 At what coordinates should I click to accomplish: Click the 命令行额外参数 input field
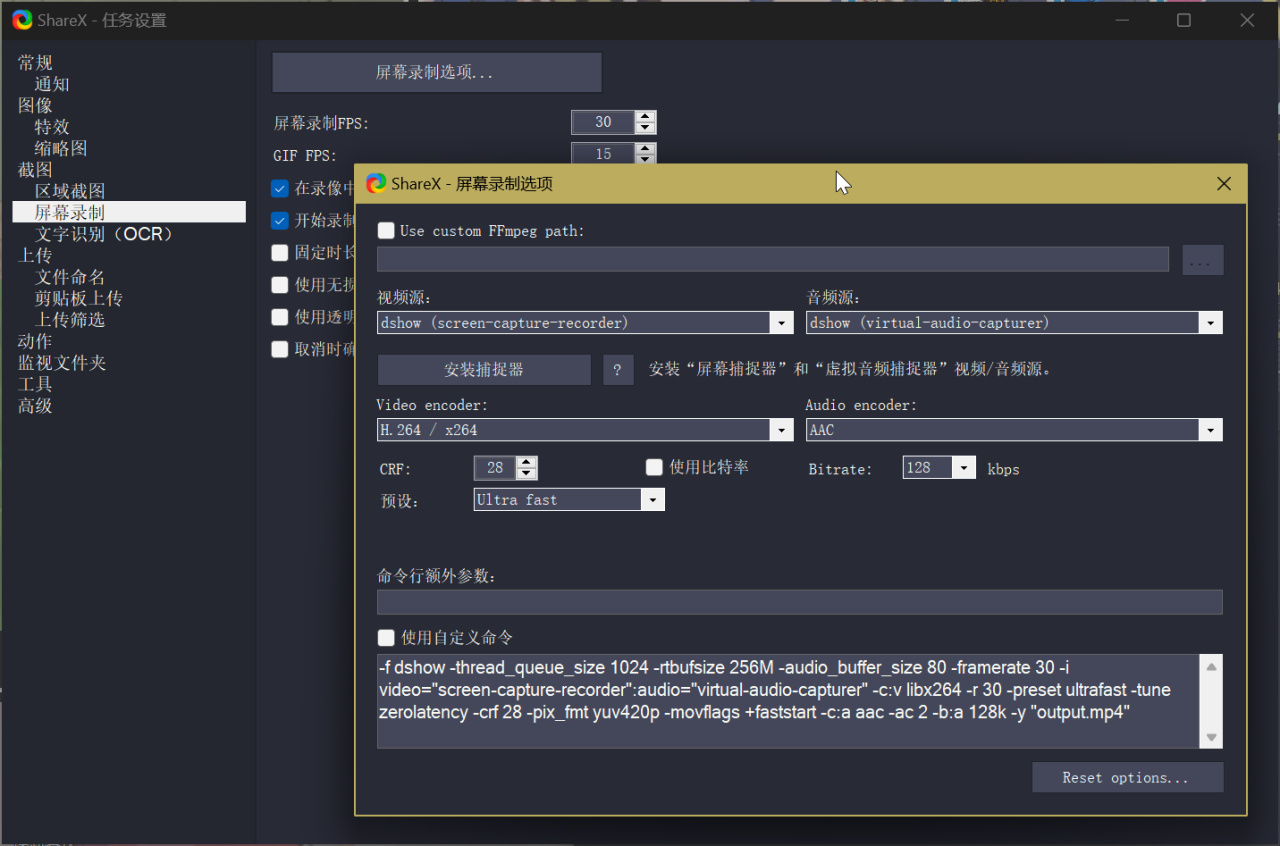tap(800, 602)
